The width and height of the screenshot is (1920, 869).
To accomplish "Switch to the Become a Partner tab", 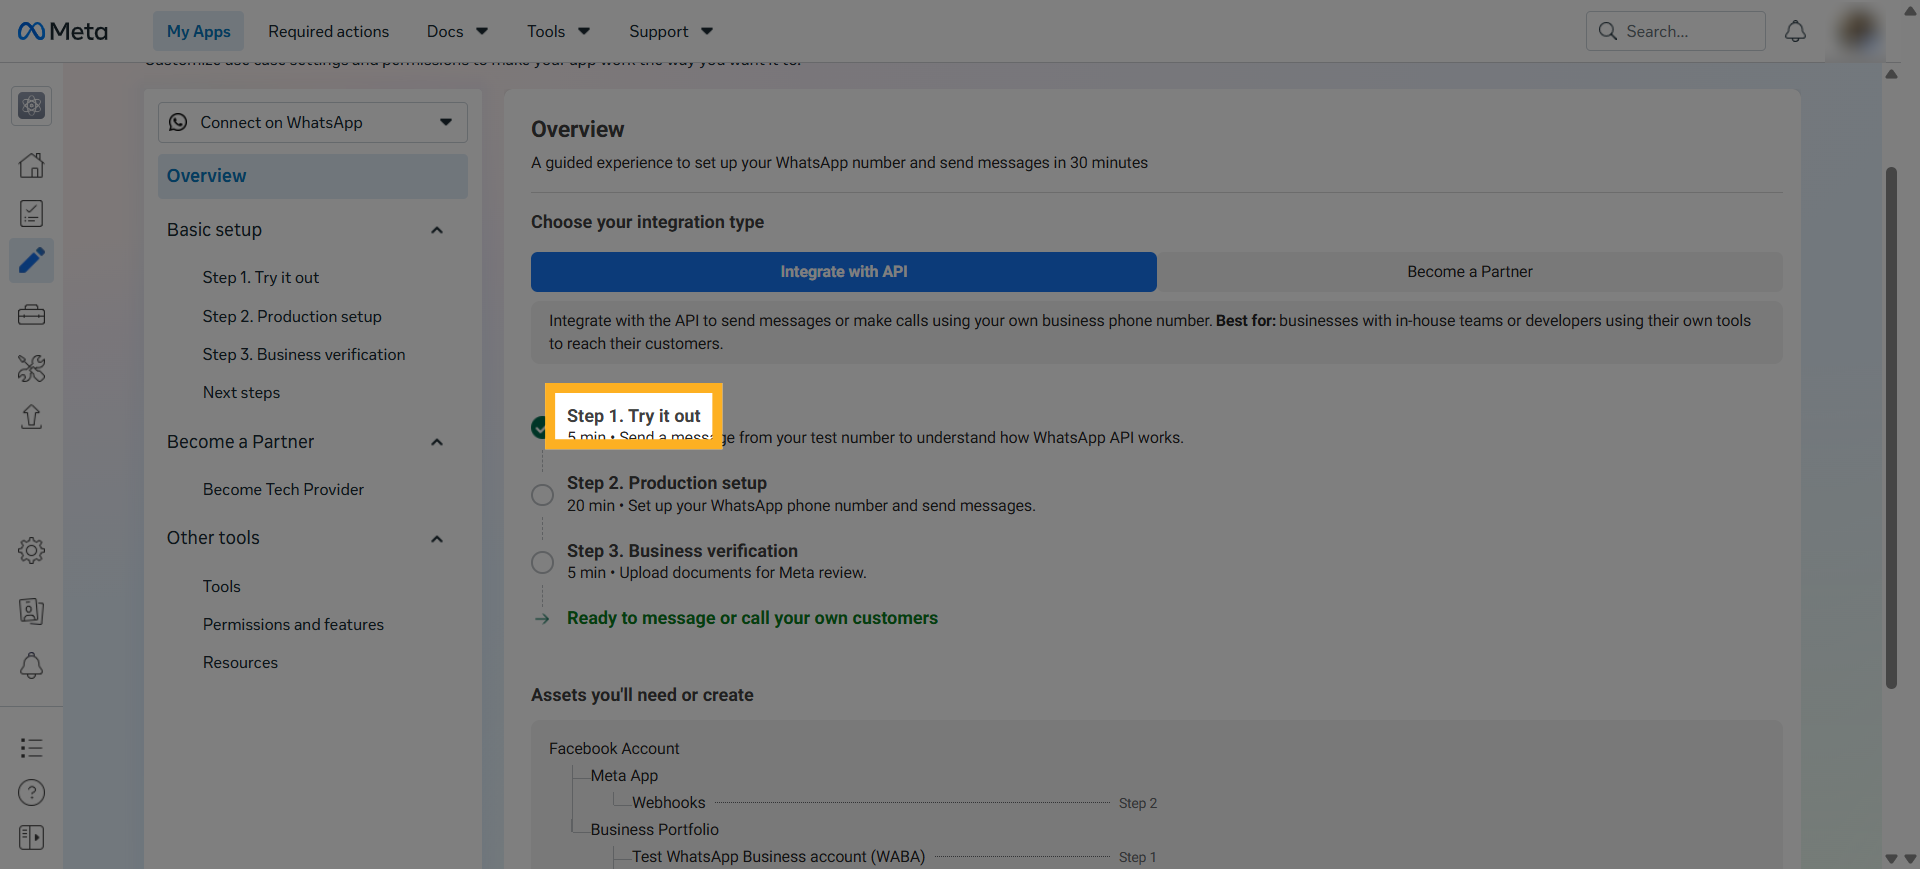I will point(1470,272).
